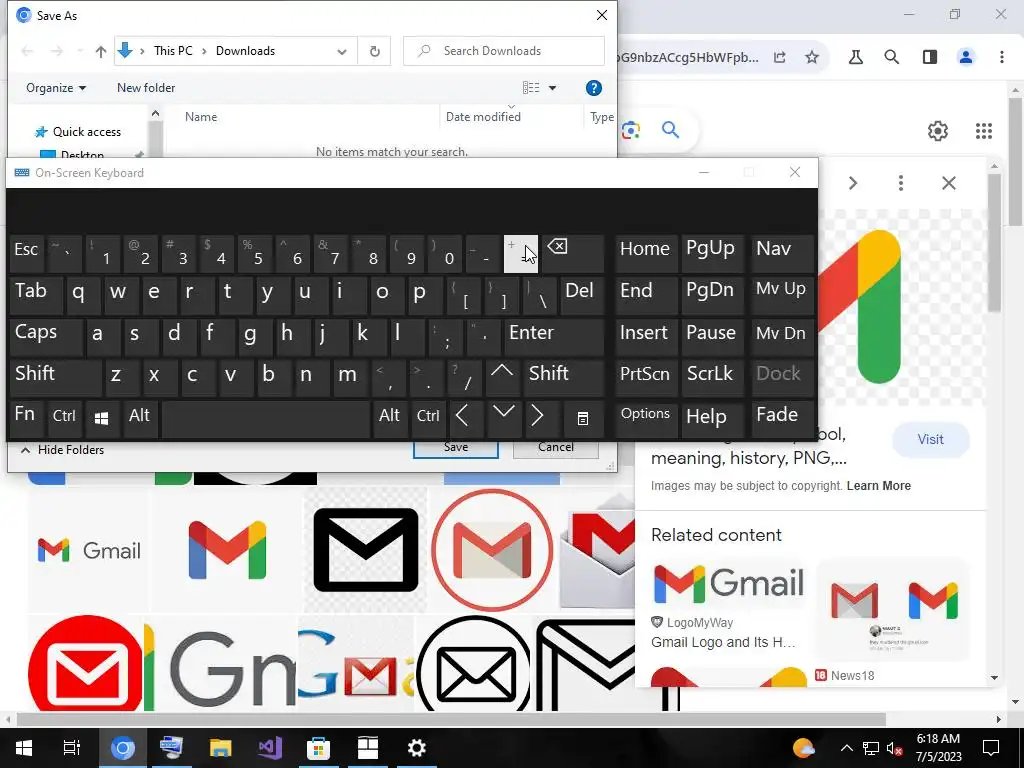Viewport: 1024px width, 768px height.
Task: Open the Organize dropdown menu
Action: tap(56, 88)
